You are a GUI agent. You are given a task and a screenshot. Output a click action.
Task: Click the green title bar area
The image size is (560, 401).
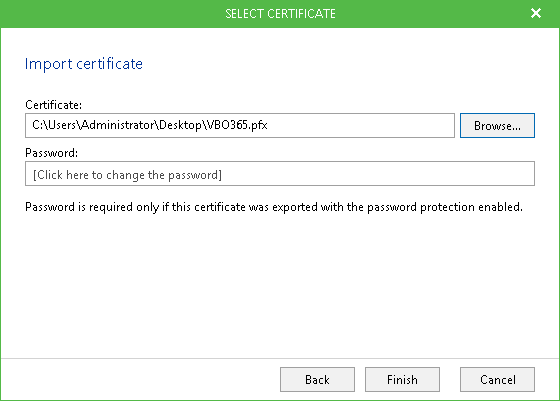107,14
